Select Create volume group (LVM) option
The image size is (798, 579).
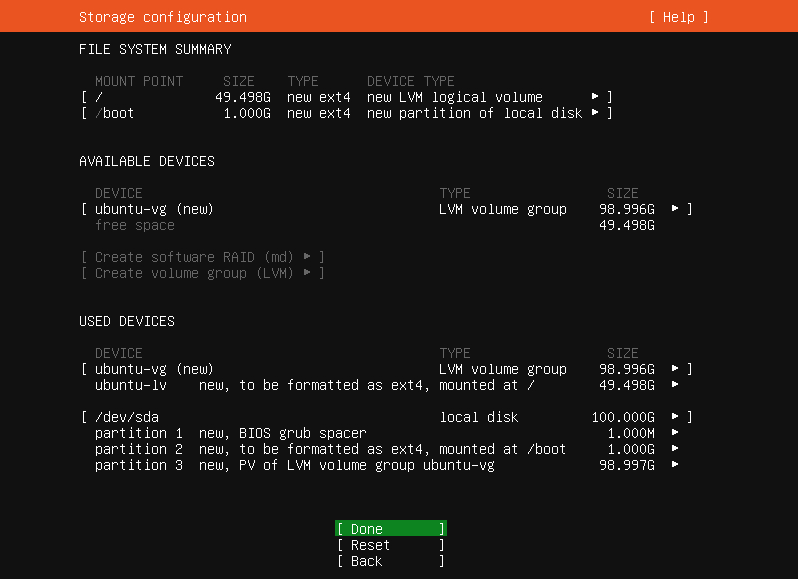pyautogui.click(x=203, y=273)
